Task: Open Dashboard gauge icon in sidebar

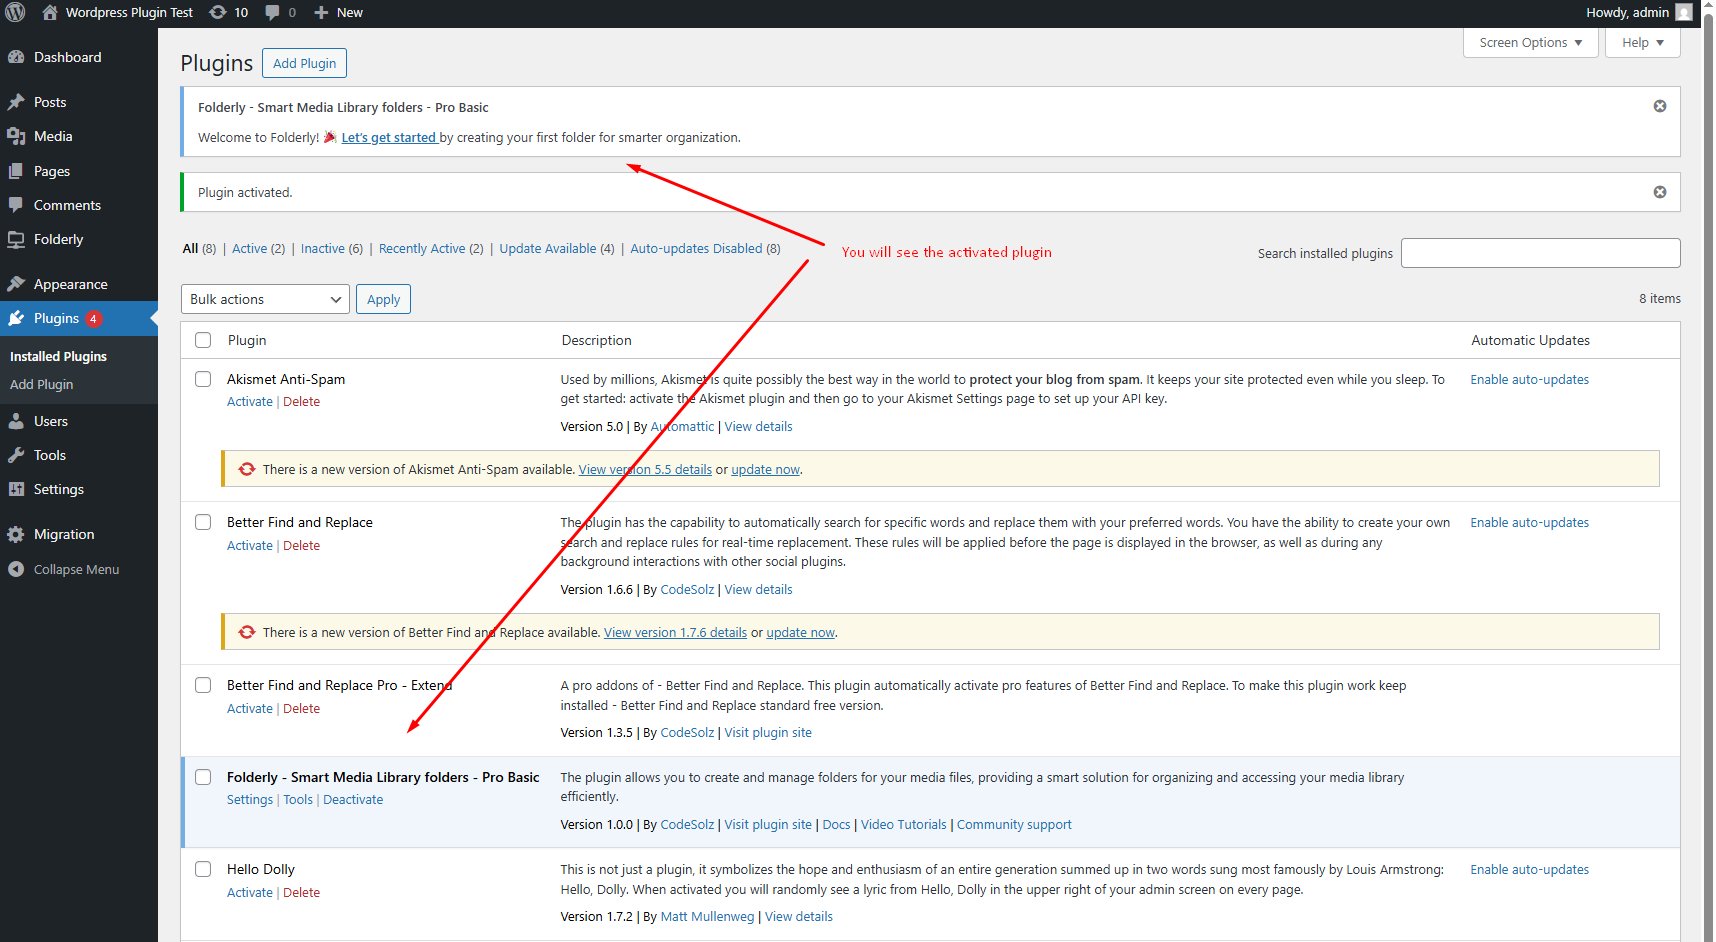Action: pyautogui.click(x=16, y=57)
